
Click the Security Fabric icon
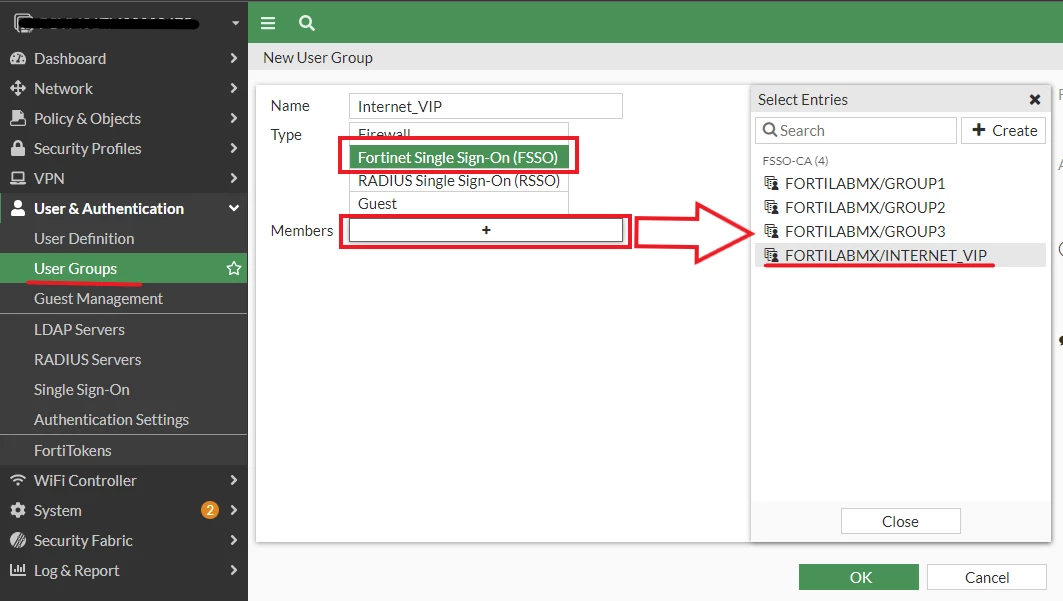(x=18, y=540)
